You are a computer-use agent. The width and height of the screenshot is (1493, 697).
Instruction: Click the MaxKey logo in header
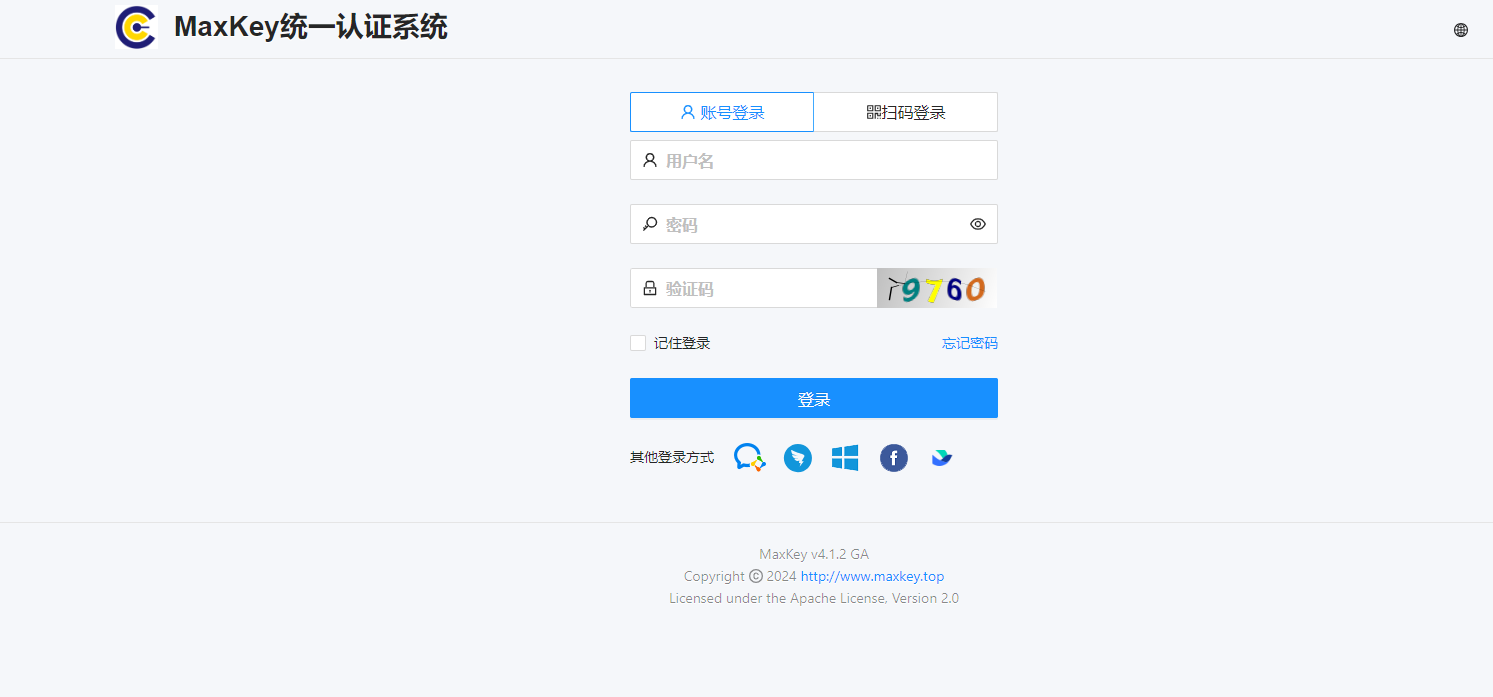136,27
